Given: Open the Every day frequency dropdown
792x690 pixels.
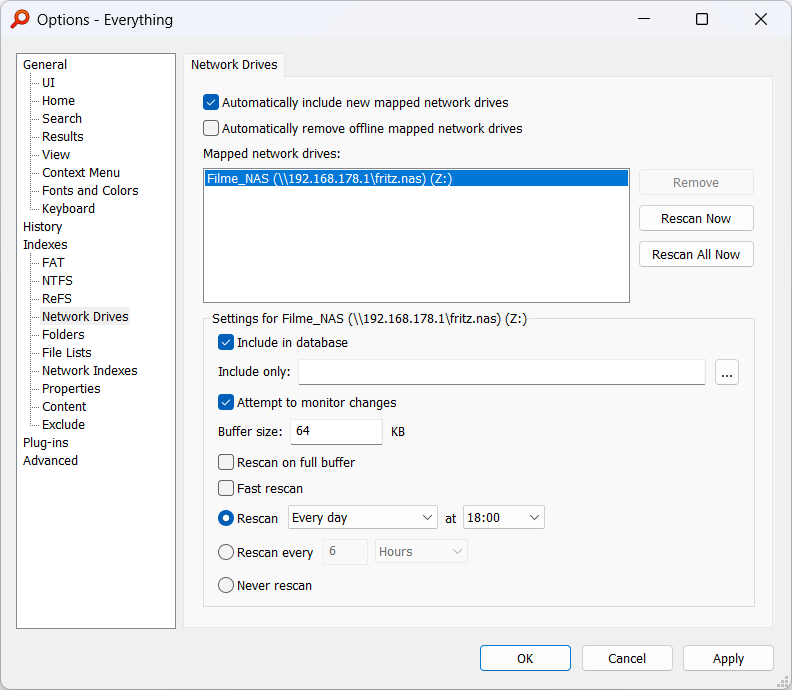Looking at the screenshot, I should click(362, 518).
